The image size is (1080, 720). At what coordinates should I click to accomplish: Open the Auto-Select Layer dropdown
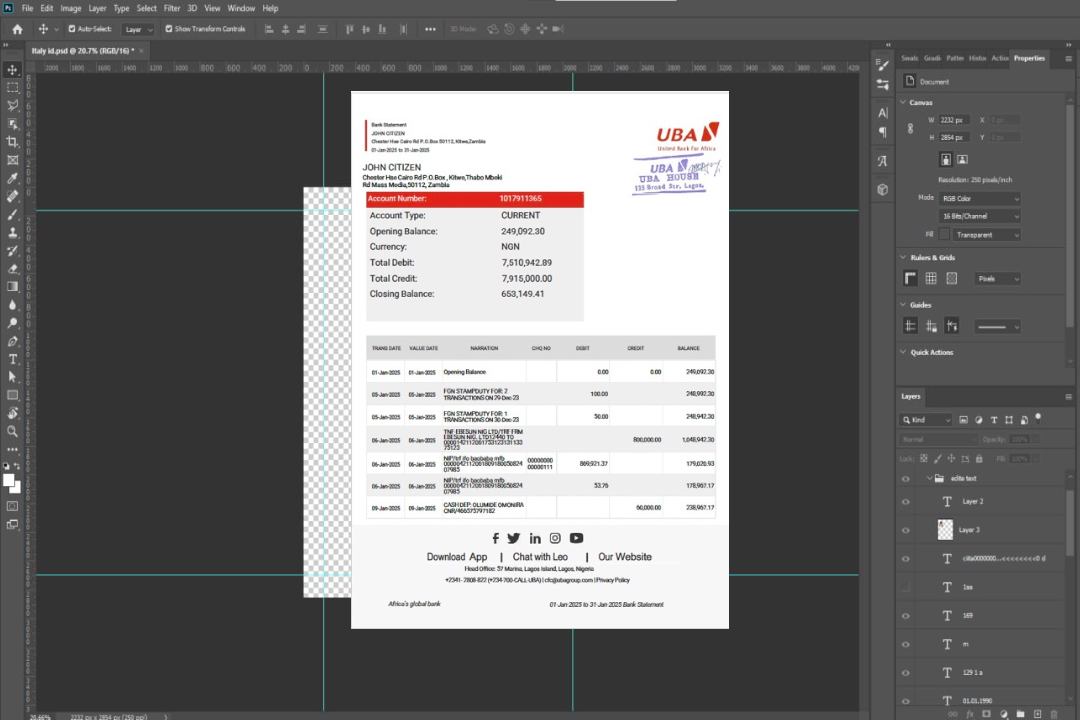[138, 29]
